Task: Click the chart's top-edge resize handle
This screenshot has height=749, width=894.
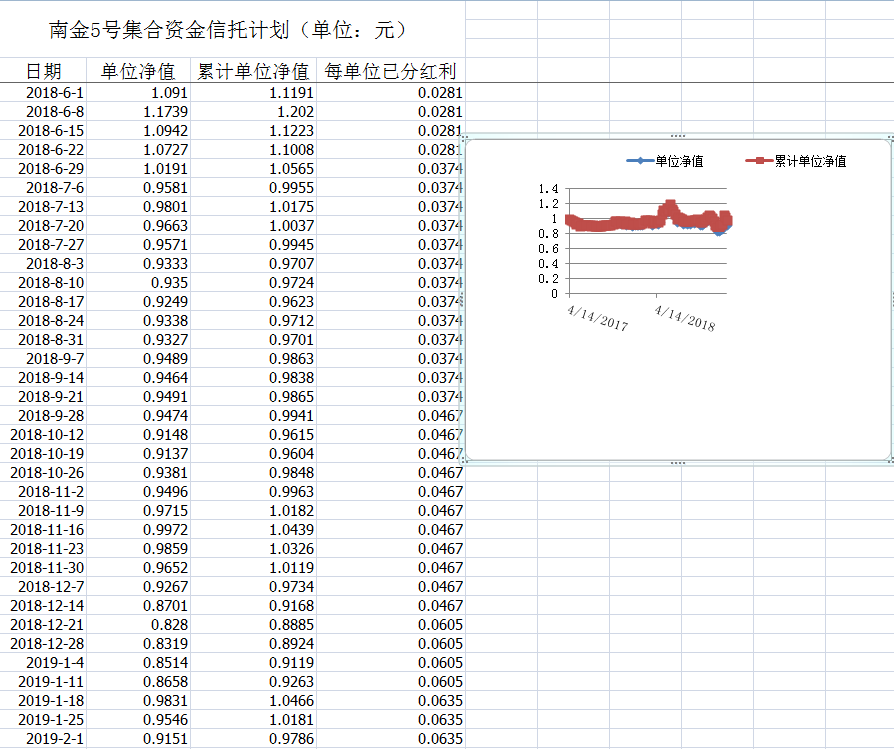Action: pyautogui.click(x=678, y=136)
